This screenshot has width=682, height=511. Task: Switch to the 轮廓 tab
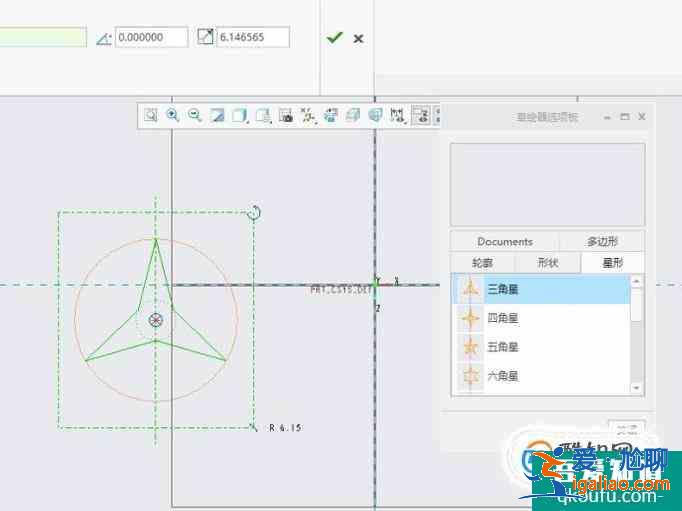[x=482, y=263]
